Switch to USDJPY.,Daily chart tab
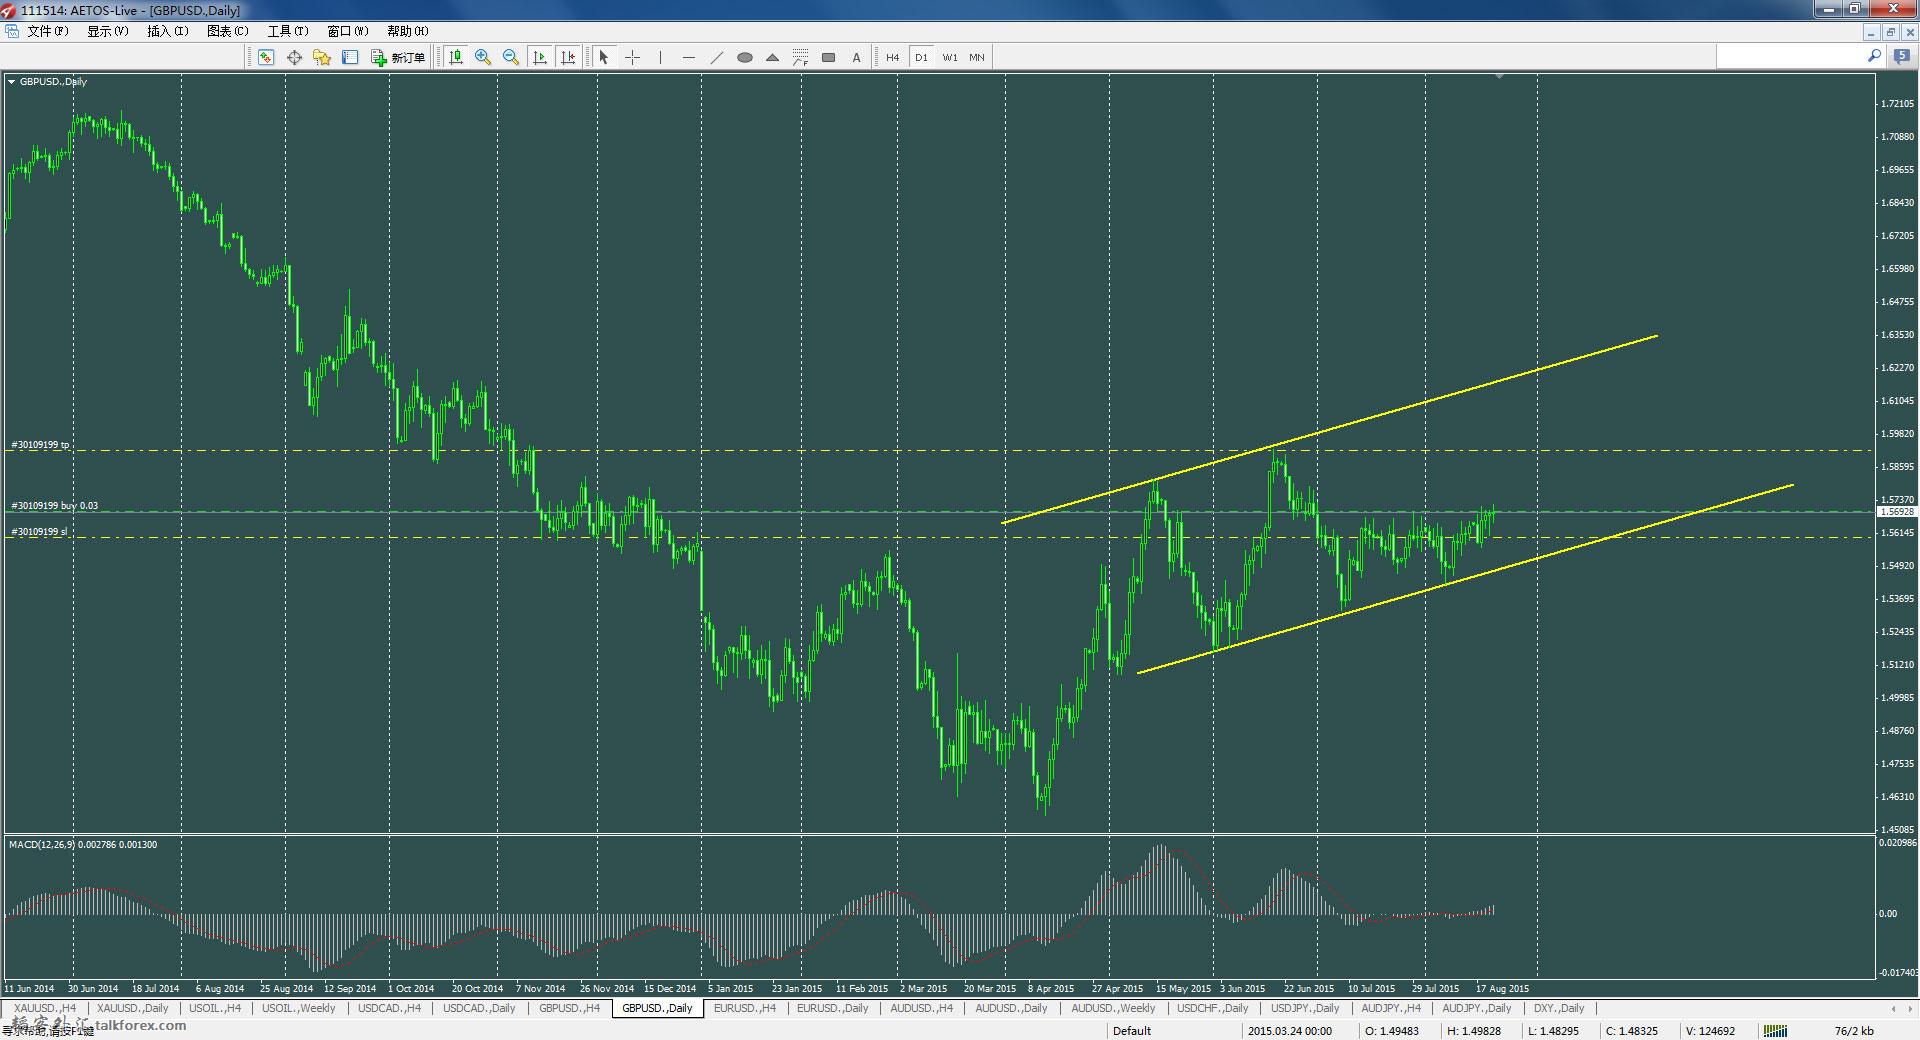The height and width of the screenshot is (1040, 1920). pyautogui.click(x=1305, y=1008)
